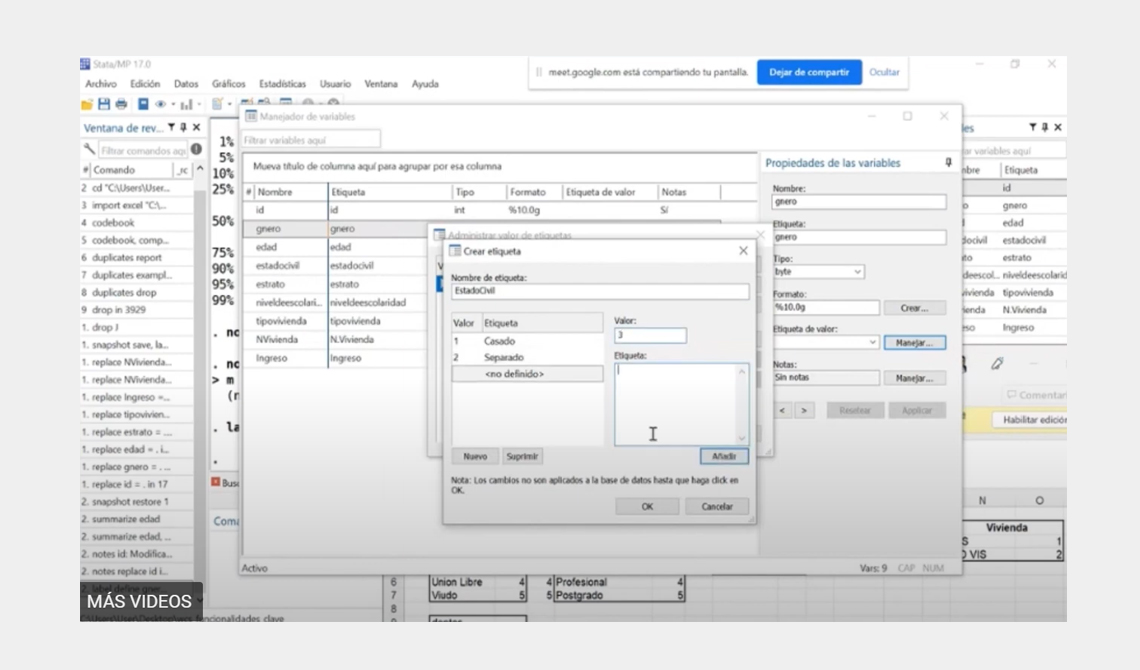Pin the Ventana de revisión panel

point(183,127)
